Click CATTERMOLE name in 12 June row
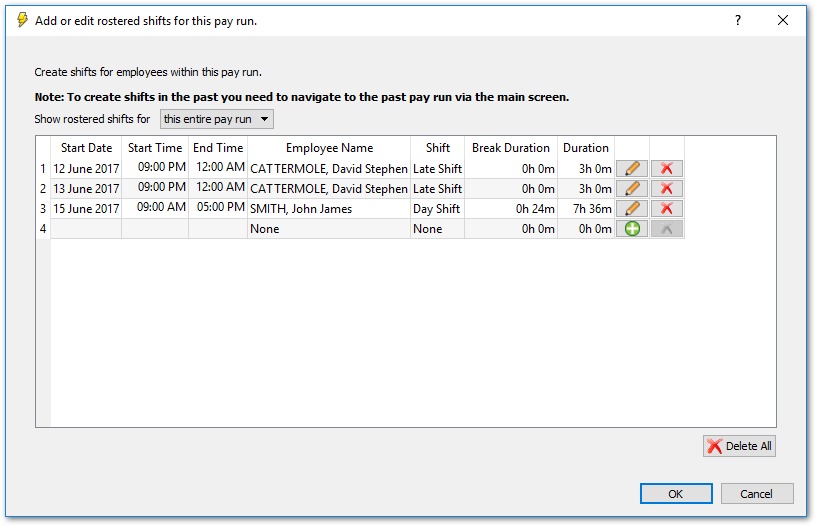 pos(329,169)
